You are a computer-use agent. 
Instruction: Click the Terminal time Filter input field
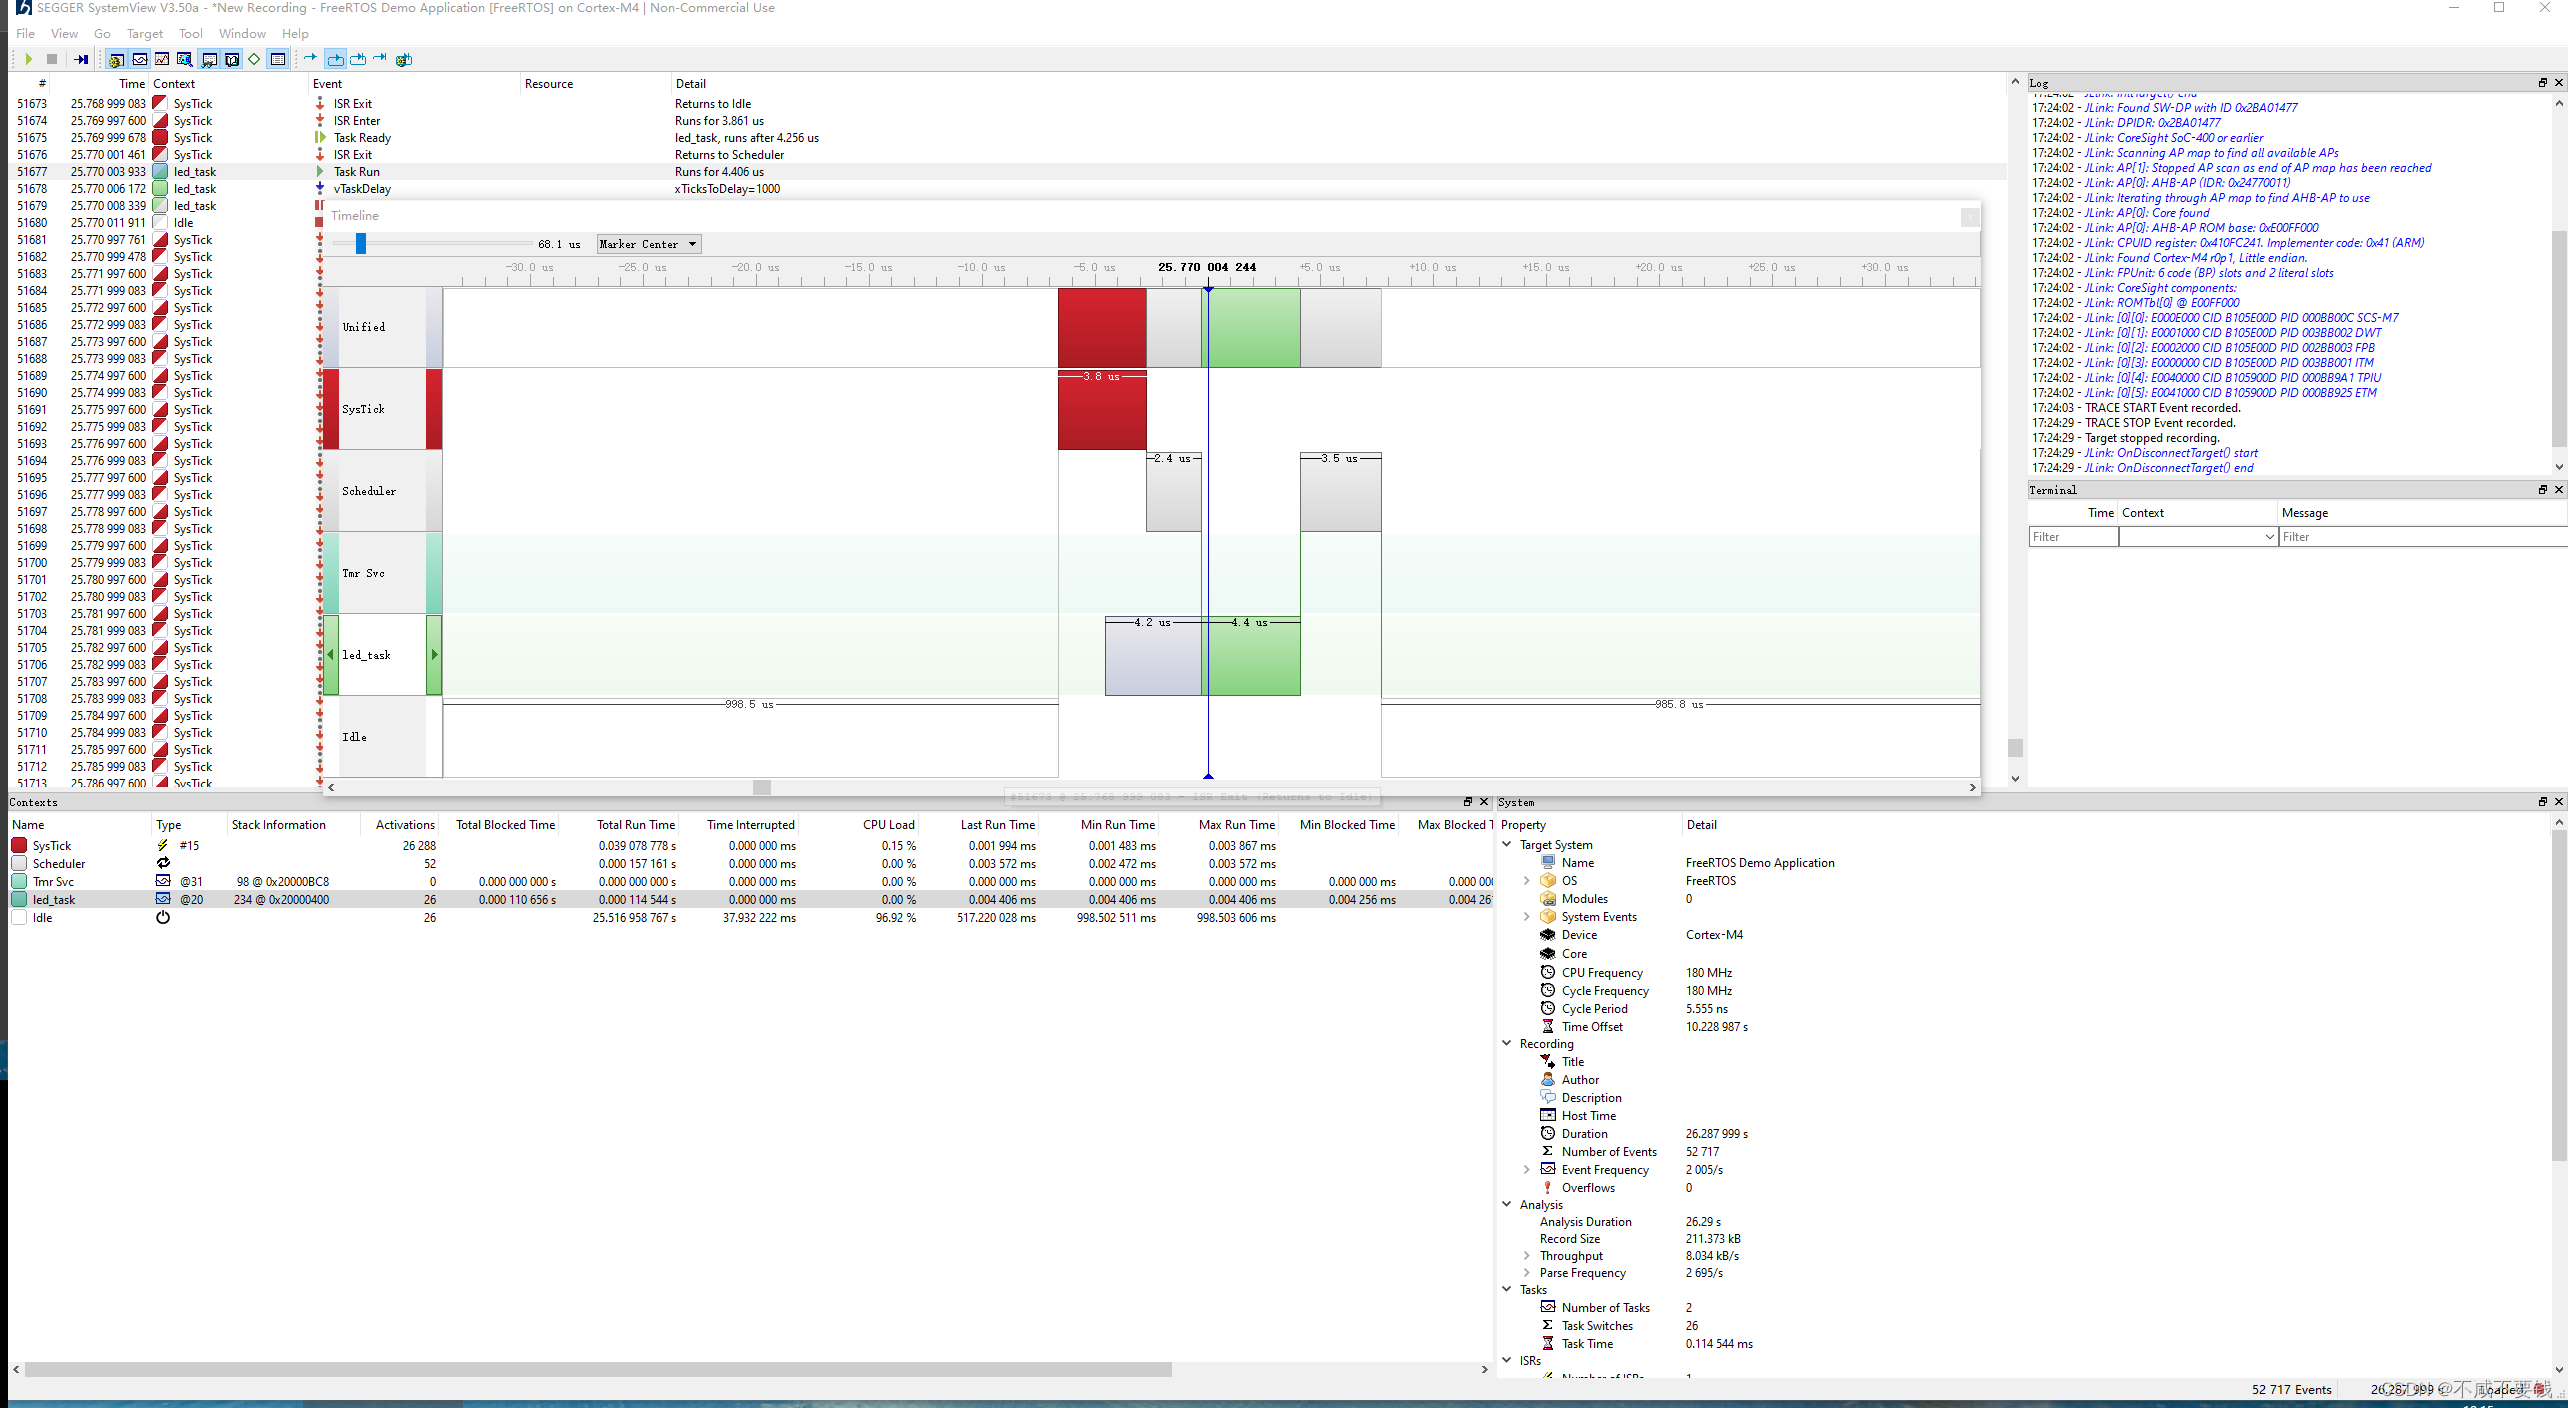pyautogui.click(x=2073, y=537)
